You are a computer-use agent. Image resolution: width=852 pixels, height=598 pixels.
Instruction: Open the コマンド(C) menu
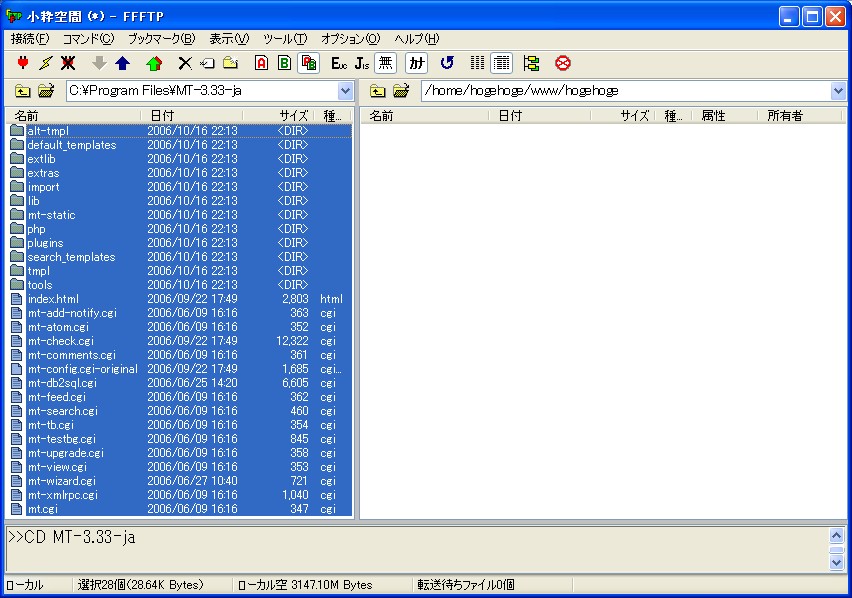coord(89,39)
